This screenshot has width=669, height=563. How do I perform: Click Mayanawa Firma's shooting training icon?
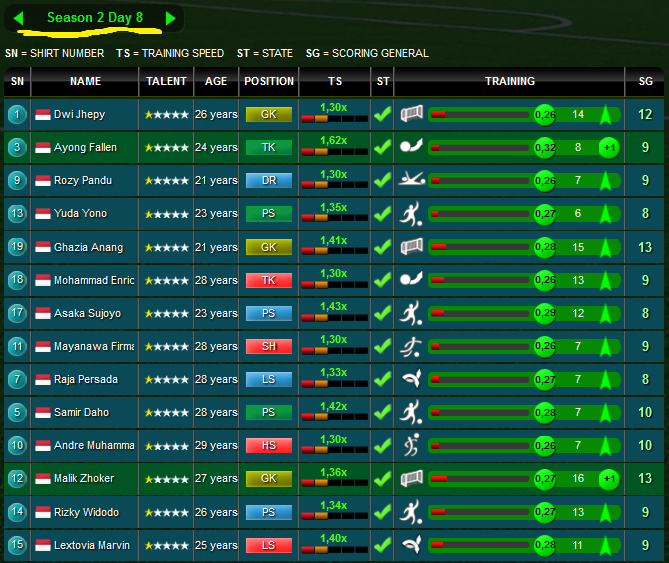coord(411,346)
